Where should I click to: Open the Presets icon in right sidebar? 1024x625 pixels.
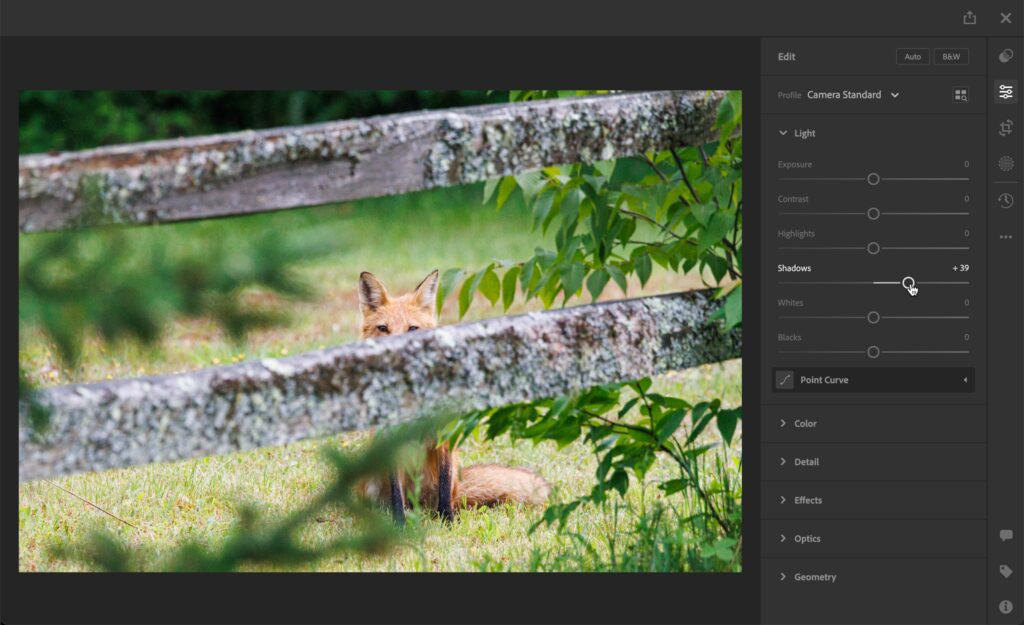(1006, 56)
